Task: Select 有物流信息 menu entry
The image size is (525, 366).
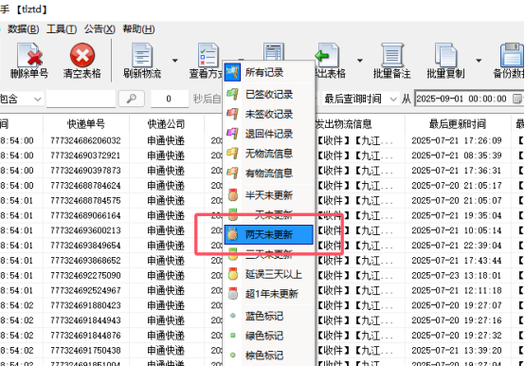Action: (269, 173)
